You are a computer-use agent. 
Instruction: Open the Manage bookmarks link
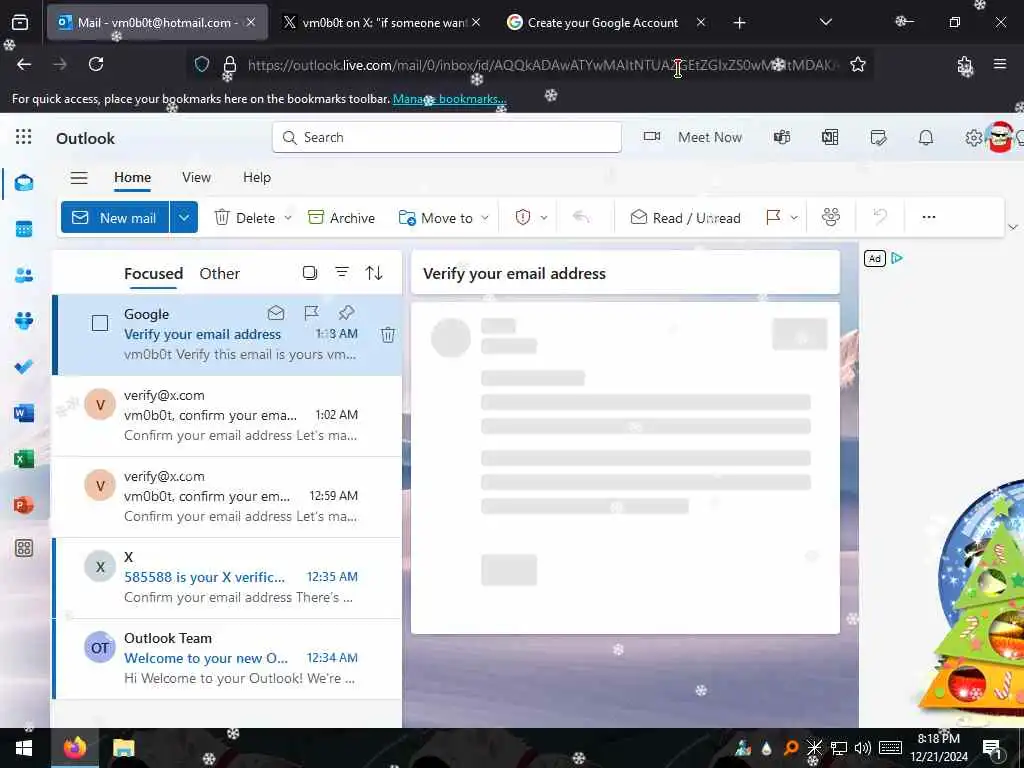[449, 99]
